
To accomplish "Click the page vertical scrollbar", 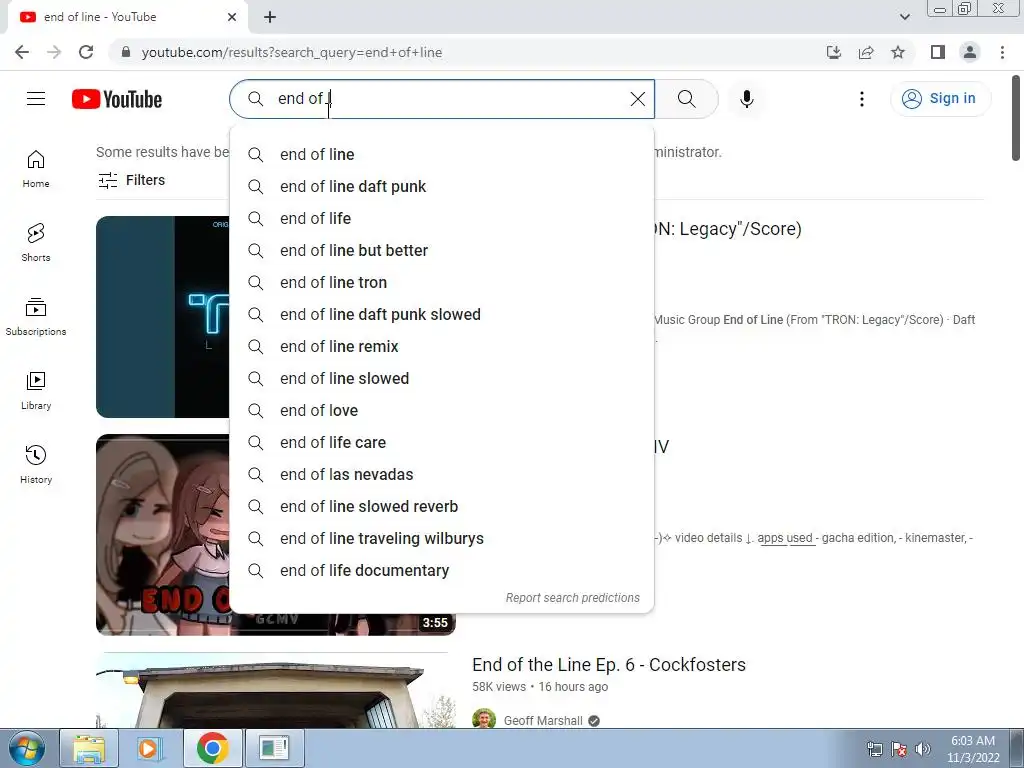I will click(x=1016, y=118).
